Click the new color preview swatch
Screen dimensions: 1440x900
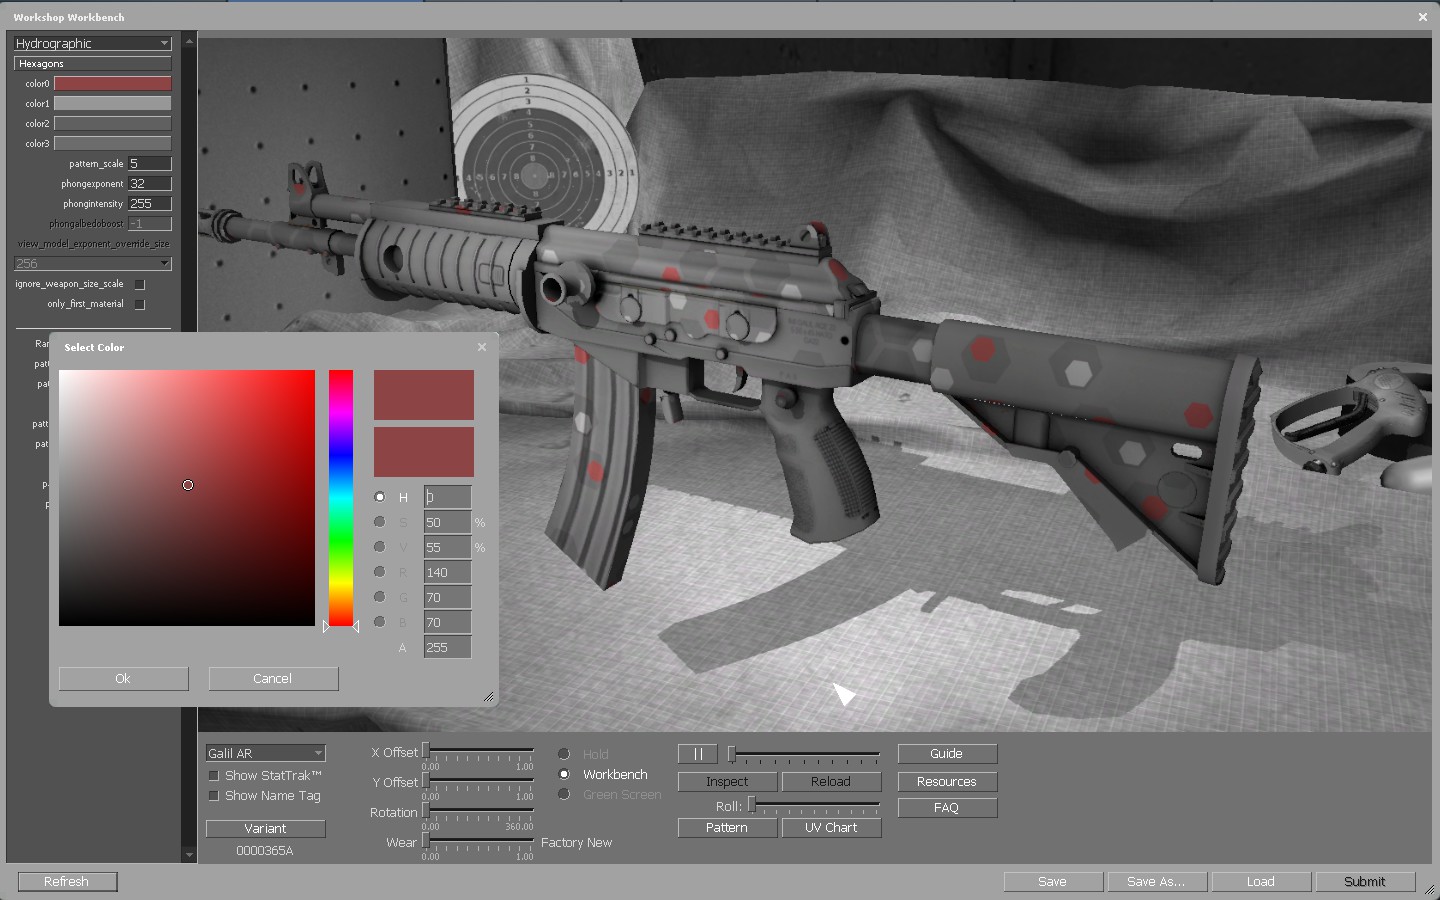424,395
